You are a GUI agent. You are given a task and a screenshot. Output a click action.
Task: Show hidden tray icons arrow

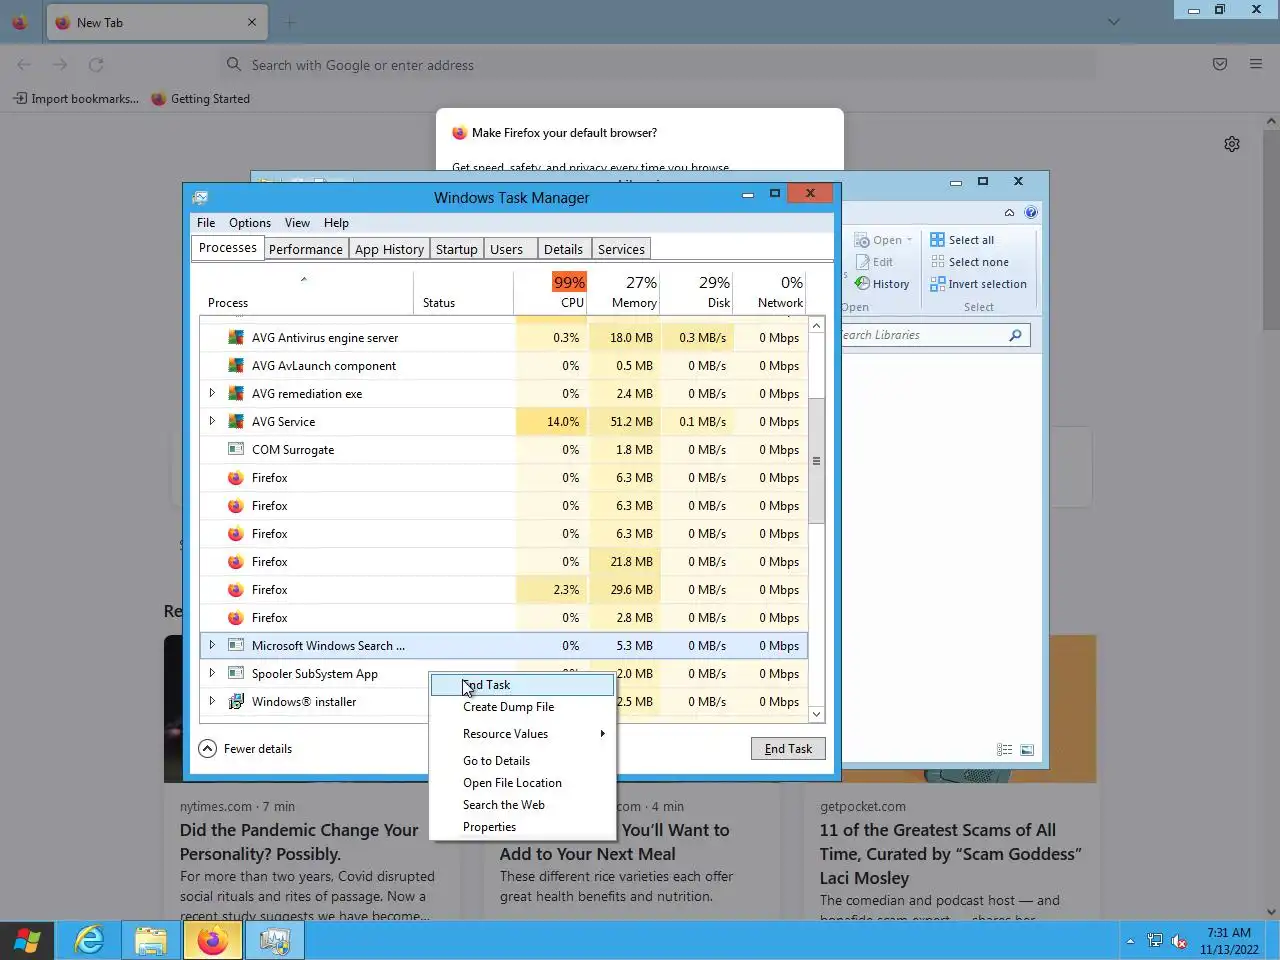point(1130,941)
